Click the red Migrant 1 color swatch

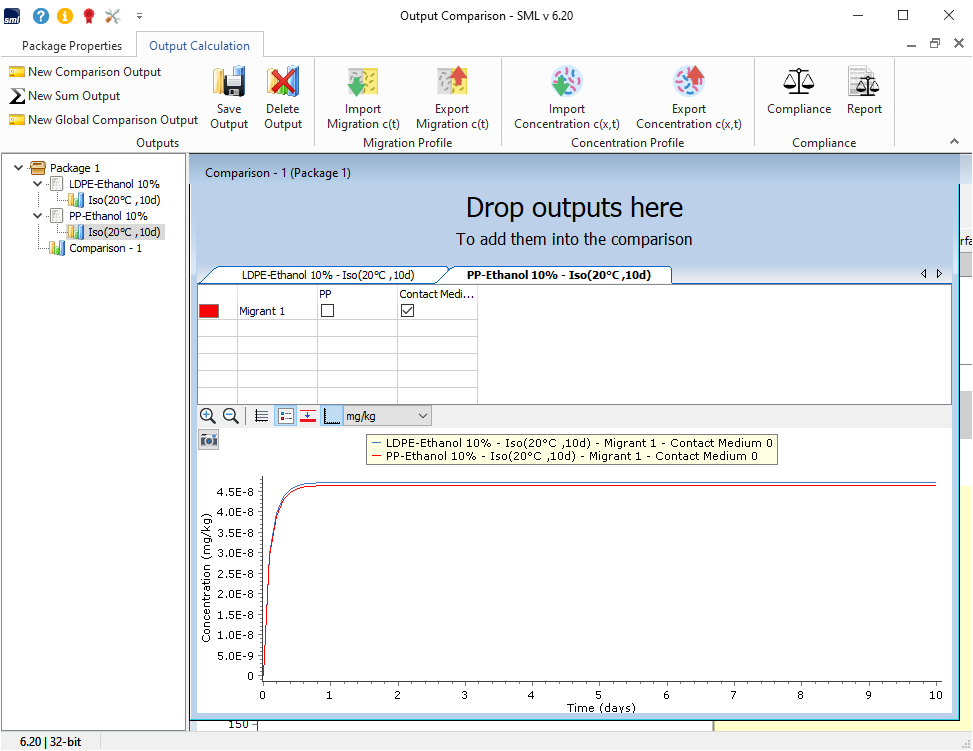click(209, 311)
